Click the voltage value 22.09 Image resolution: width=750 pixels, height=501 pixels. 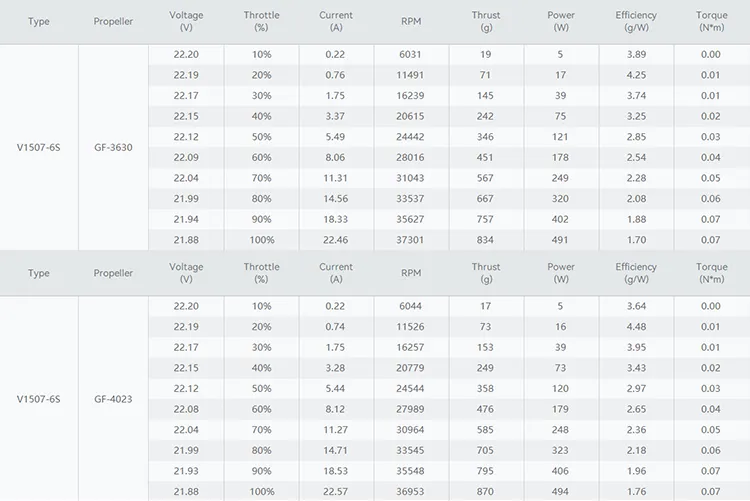click(x=186, y=157)
